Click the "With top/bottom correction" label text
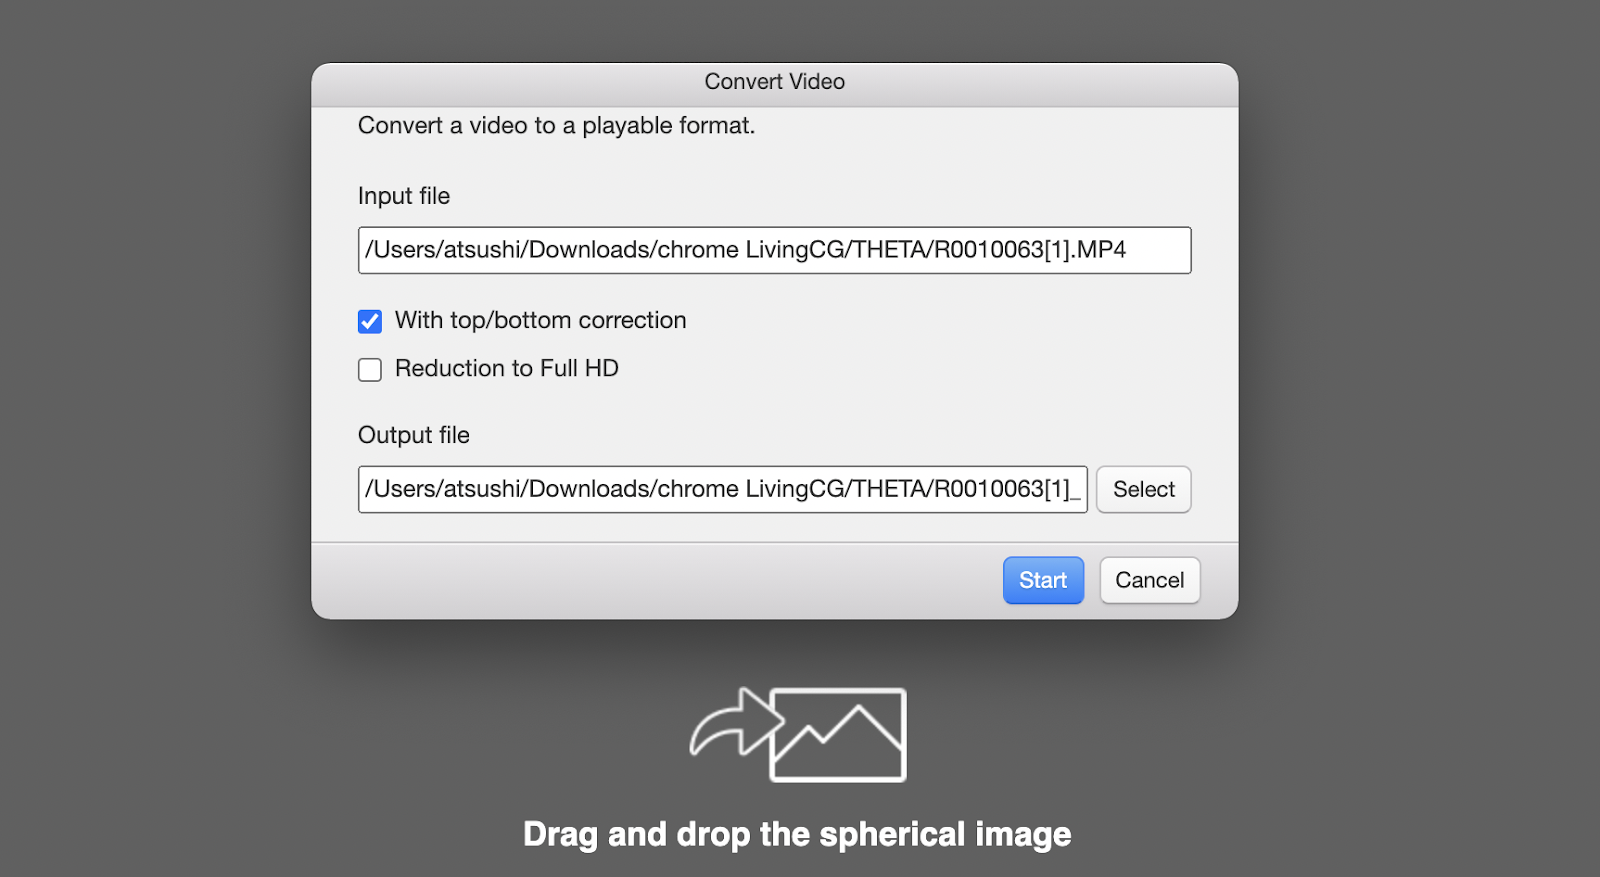1600x877 pixels. pyautogui.click(x=541, y=320)
